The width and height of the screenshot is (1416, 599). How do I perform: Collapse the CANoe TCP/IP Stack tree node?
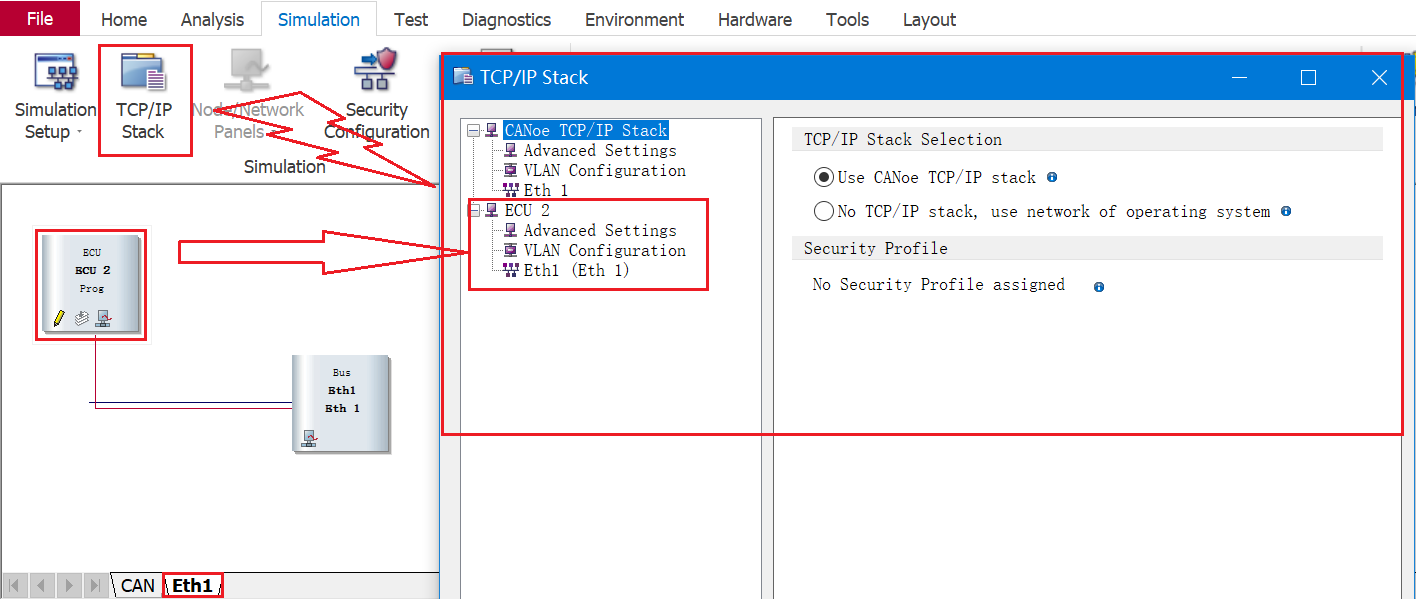click(474, 130)
